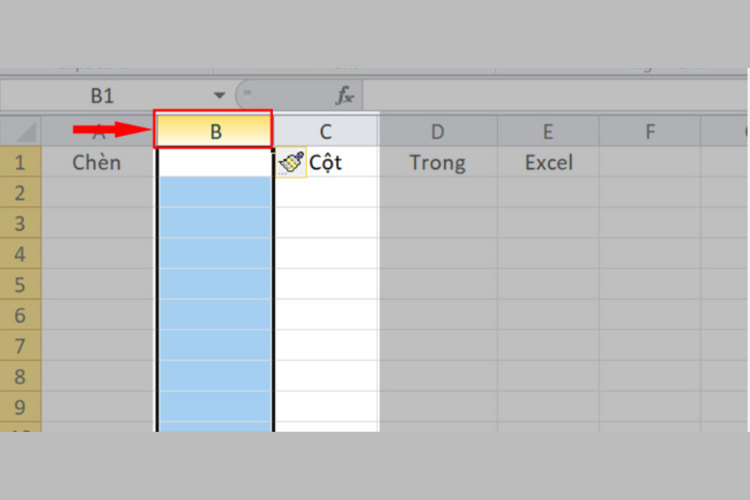
Task: Click cell F1
Action: click(650, 163)
